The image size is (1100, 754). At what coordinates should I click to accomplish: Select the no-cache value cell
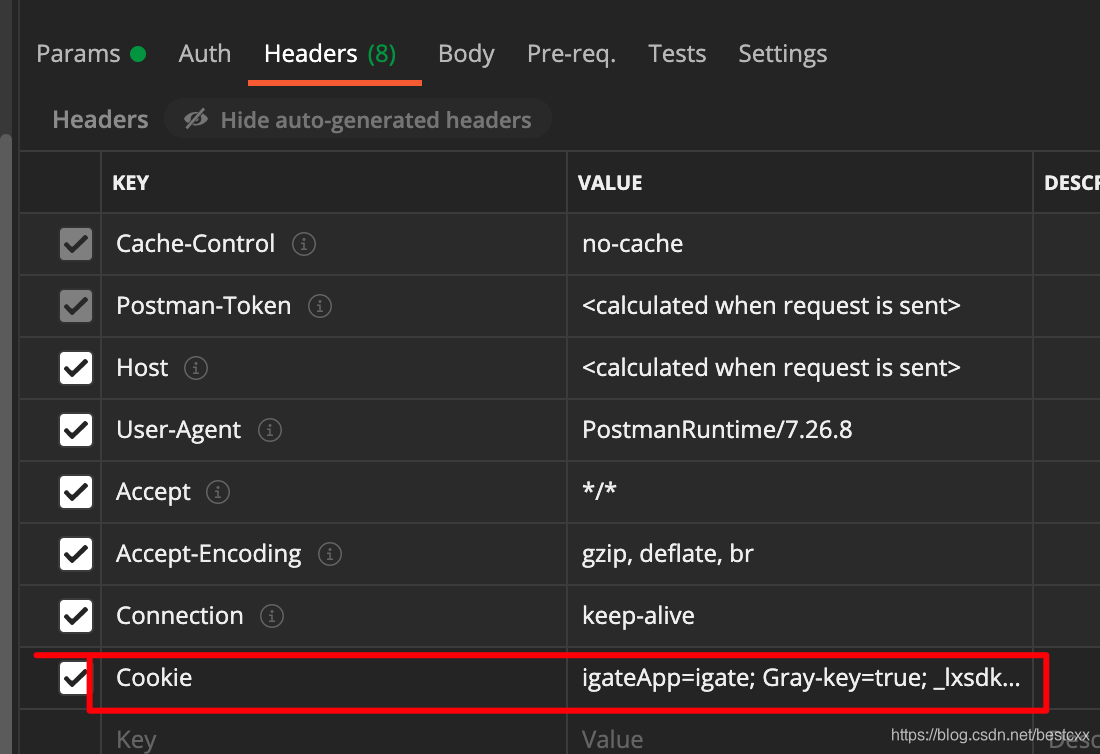pos(800,244)
